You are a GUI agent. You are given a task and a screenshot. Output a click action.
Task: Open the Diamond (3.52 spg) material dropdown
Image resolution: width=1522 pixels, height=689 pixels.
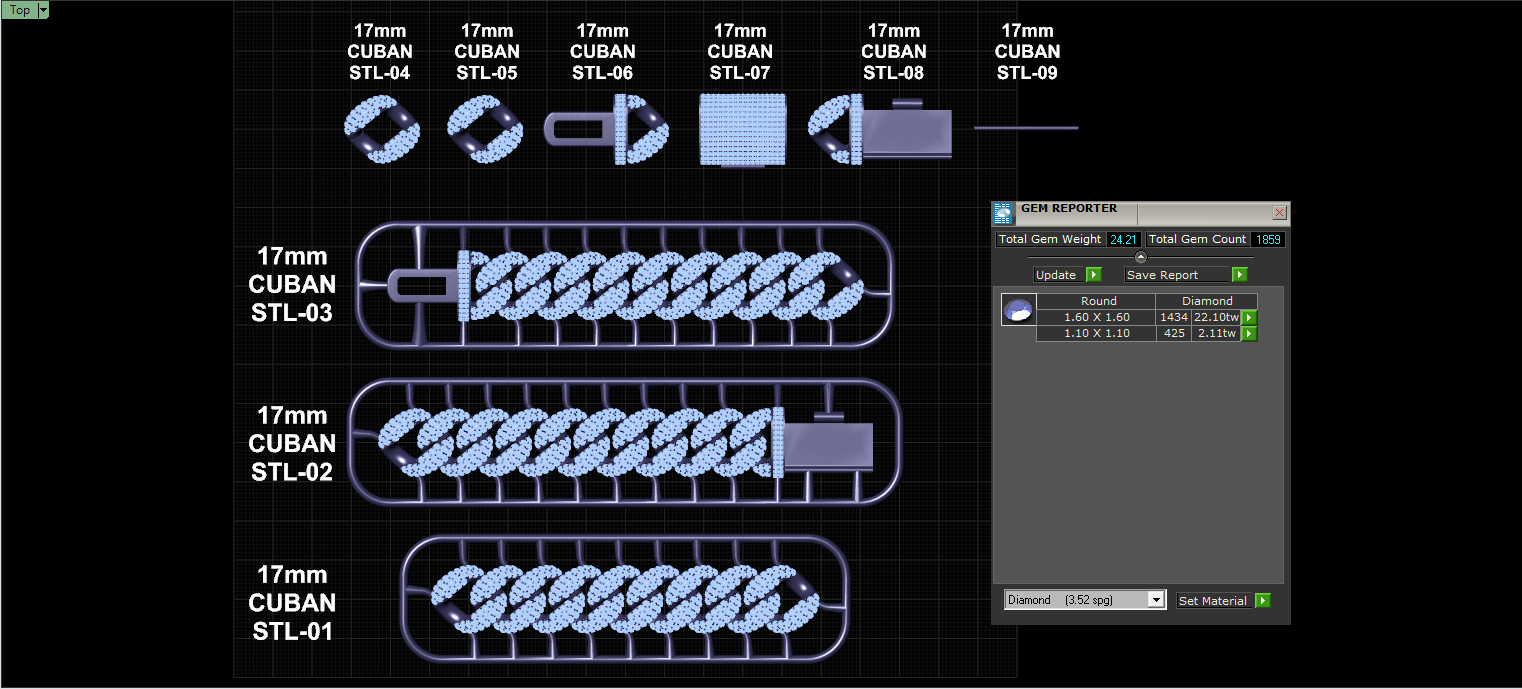click(1085, 600)
